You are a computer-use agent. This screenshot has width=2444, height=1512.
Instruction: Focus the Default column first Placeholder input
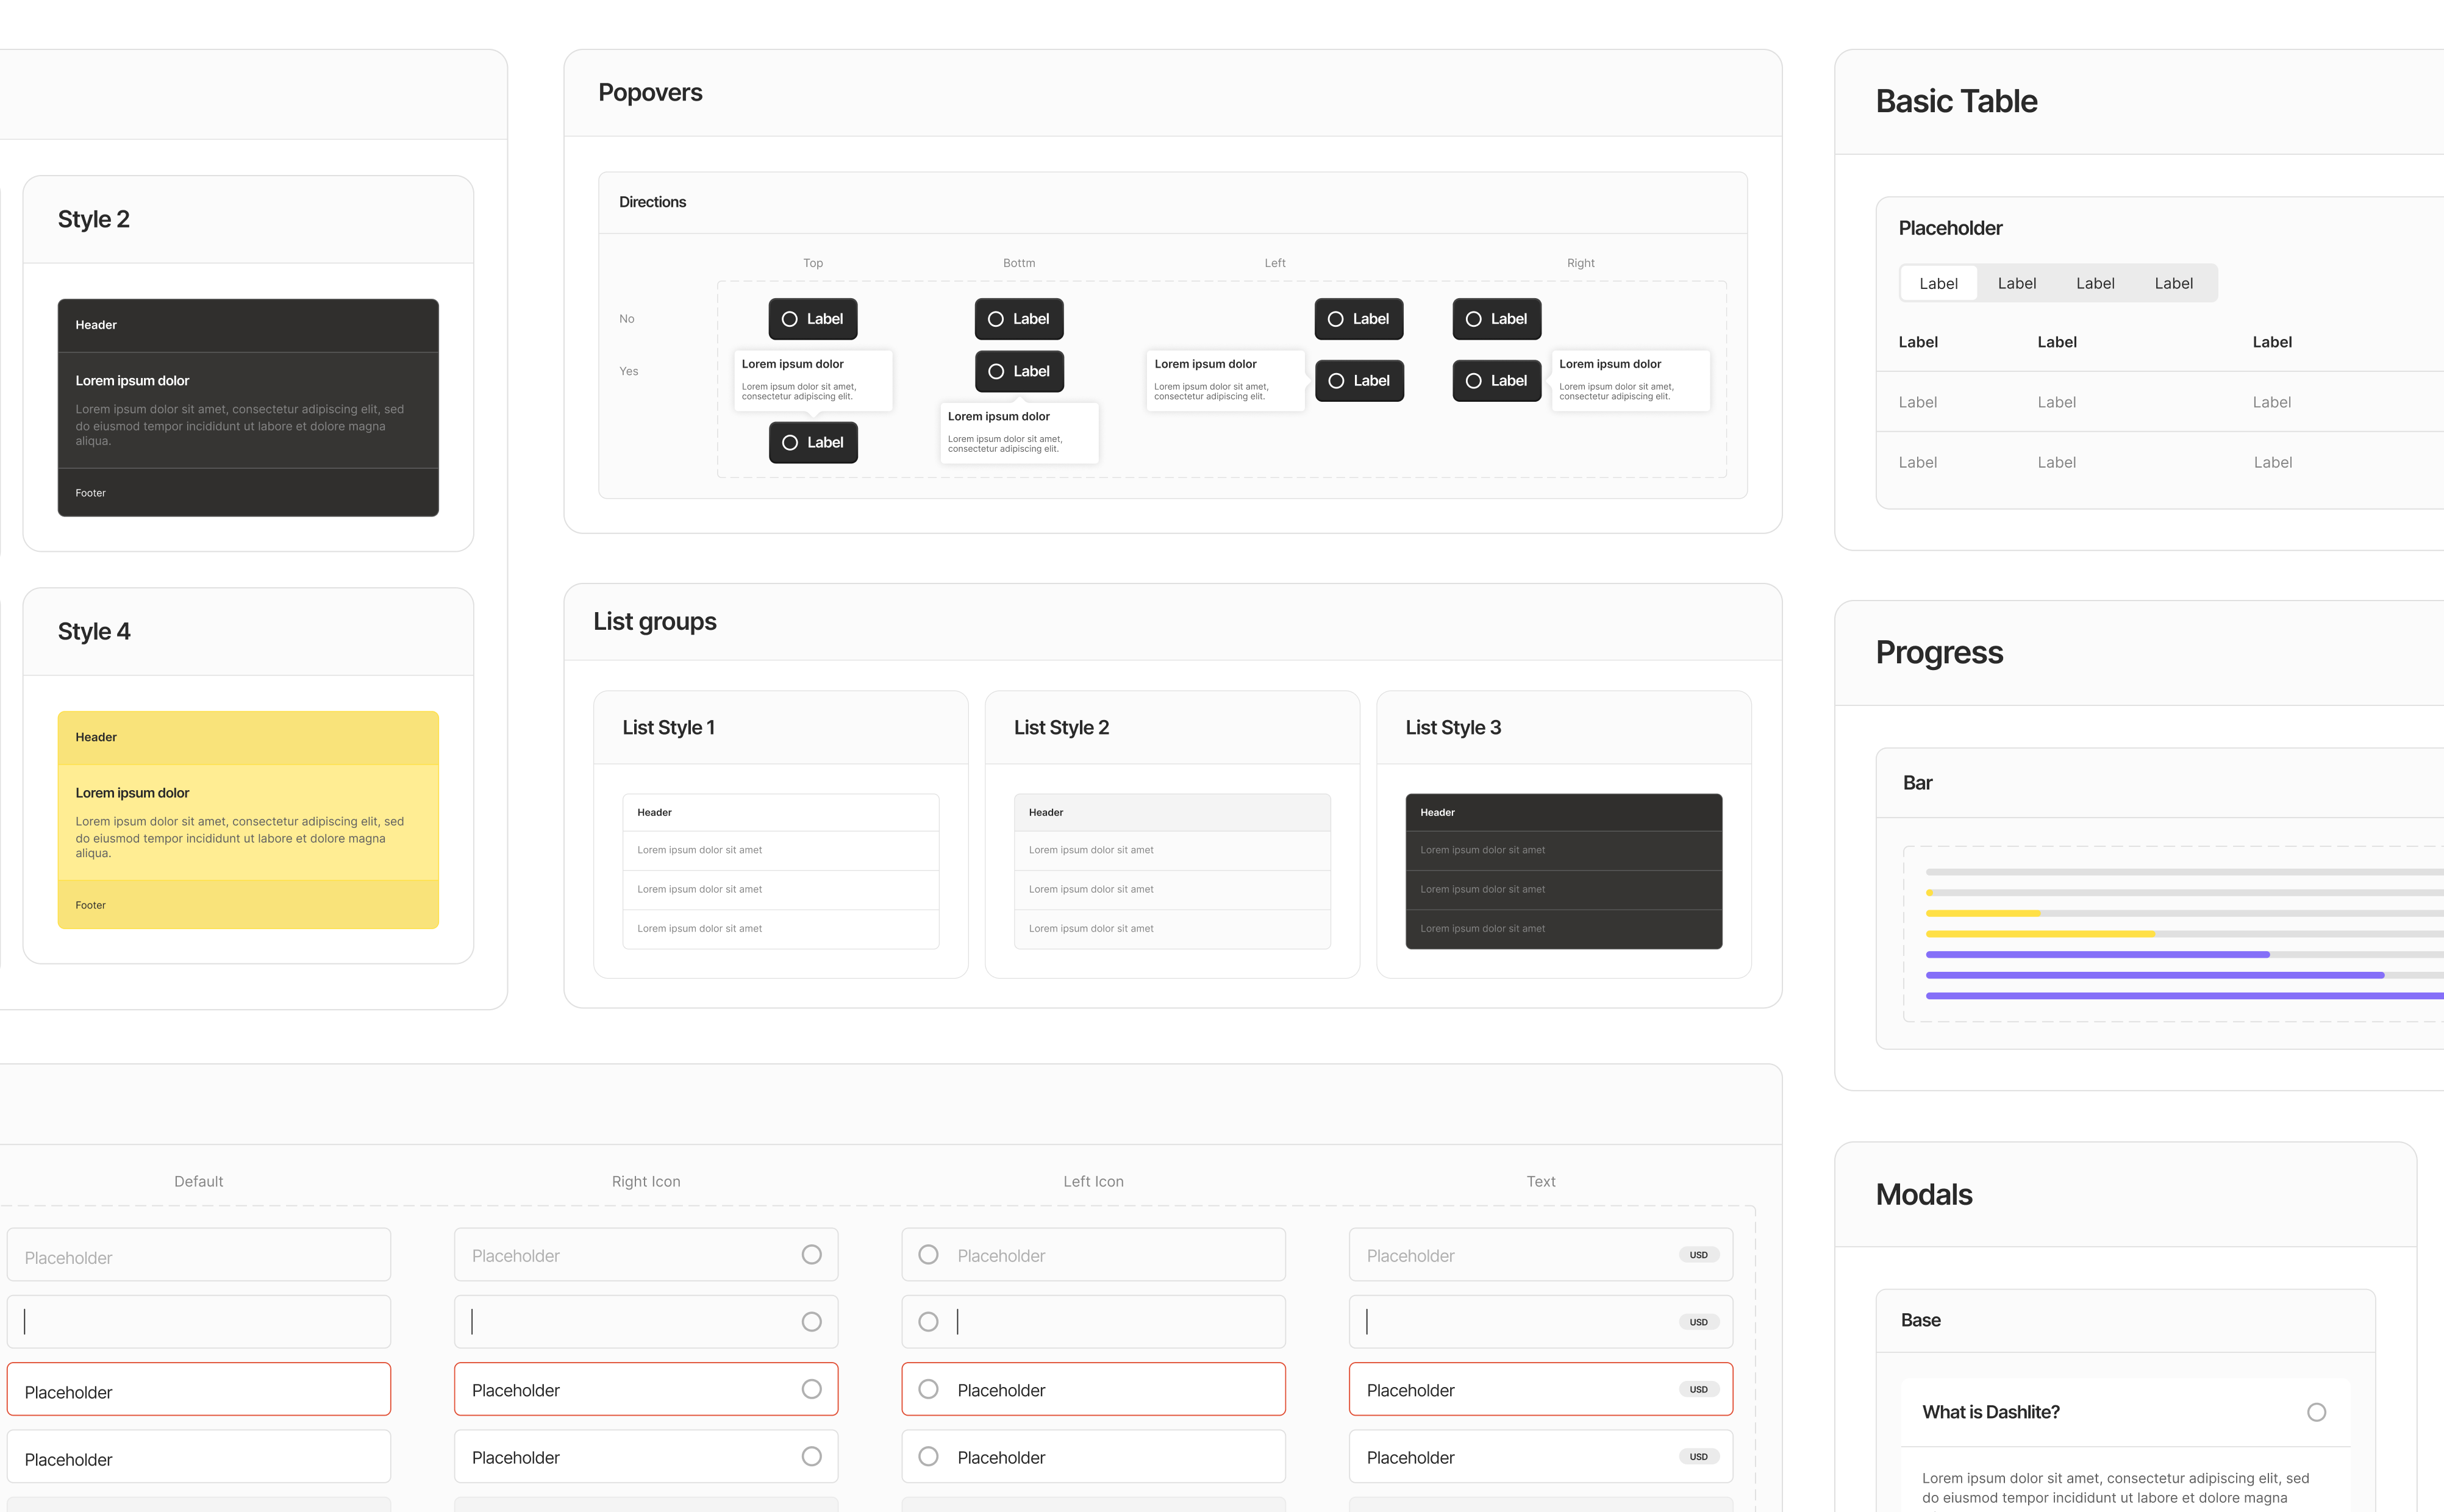198,1256
